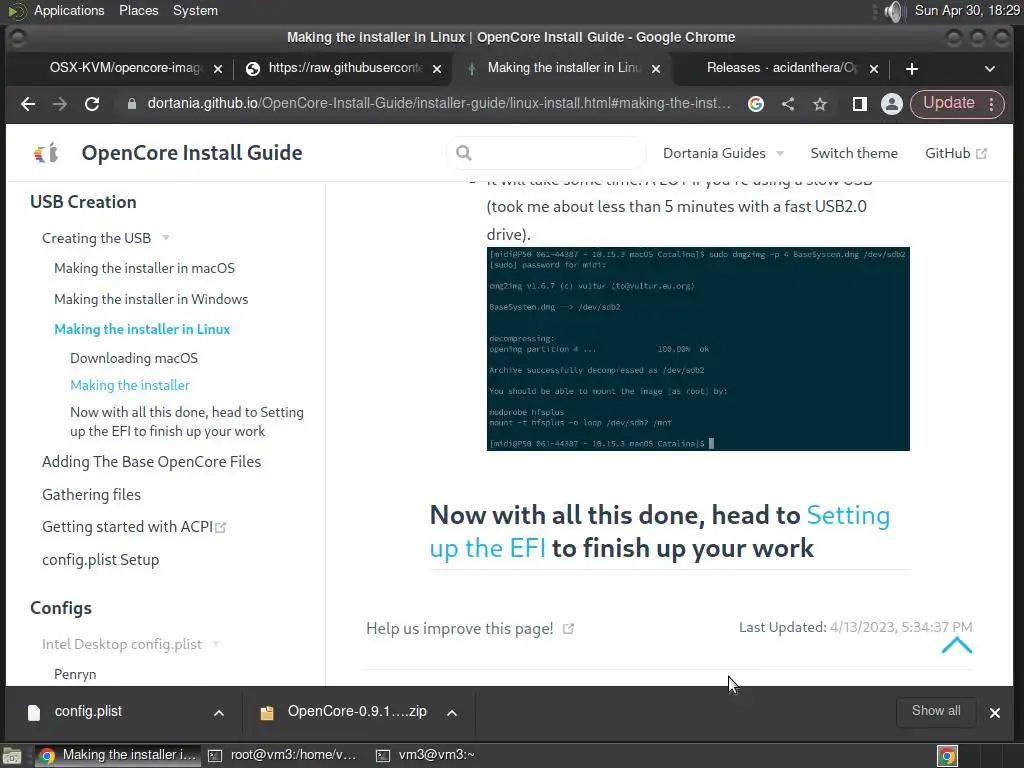Click the browser forward arrow
This screenshot has width=1024, height=768.
coord(59,104)
